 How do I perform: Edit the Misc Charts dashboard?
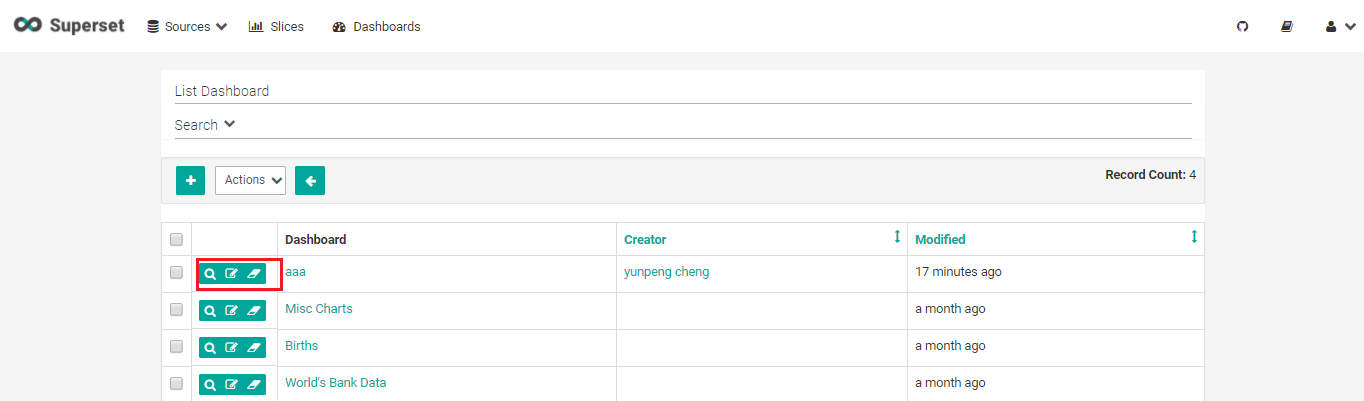tap(232, 310)
